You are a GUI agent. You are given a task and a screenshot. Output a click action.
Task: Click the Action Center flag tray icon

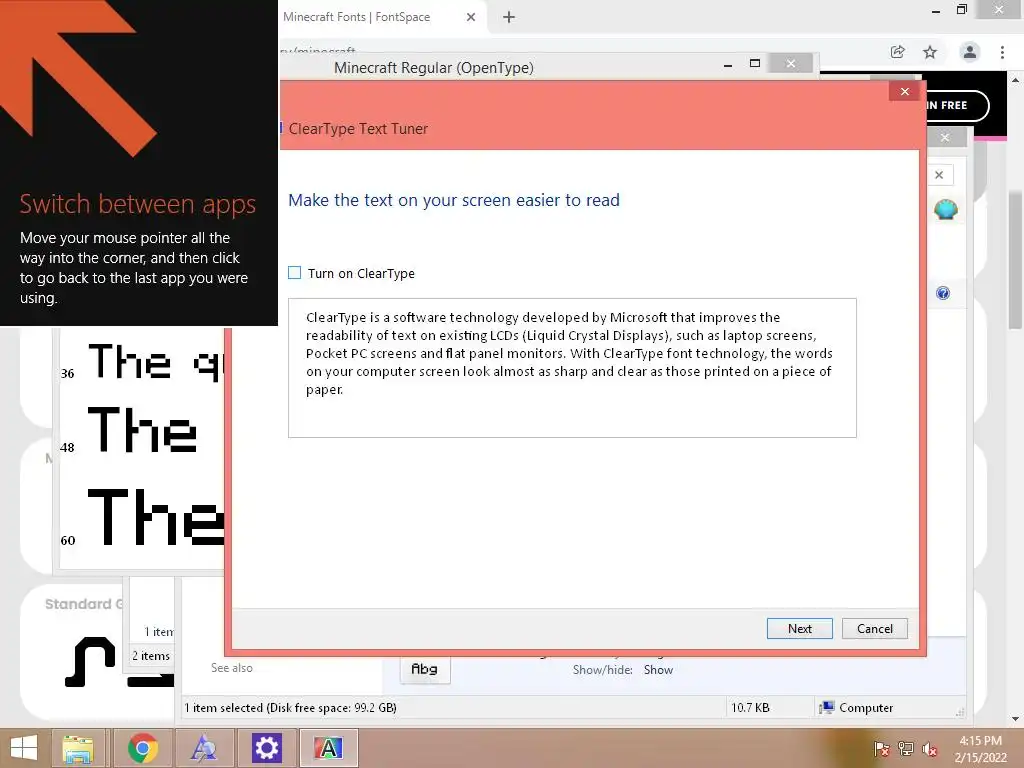[x=881, y=749]
